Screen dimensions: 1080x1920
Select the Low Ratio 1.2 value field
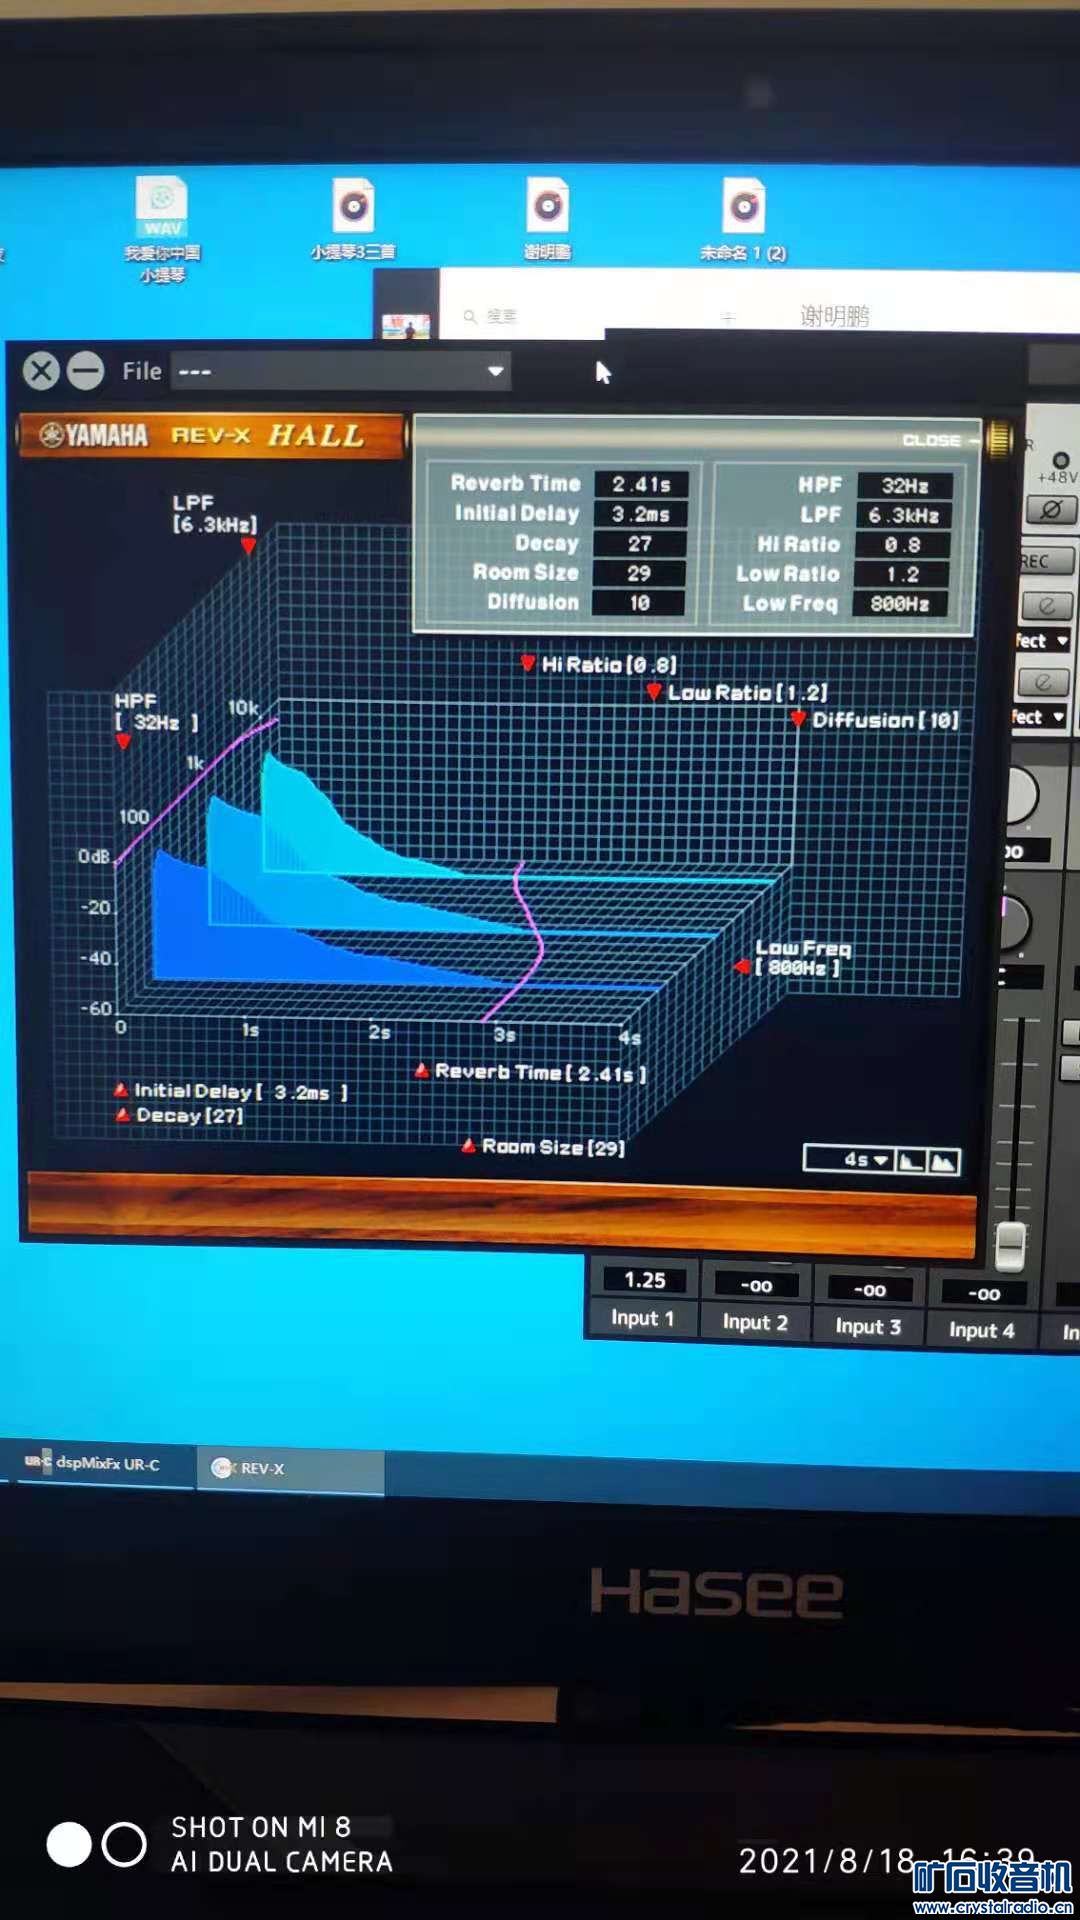(x=901, y=574)
